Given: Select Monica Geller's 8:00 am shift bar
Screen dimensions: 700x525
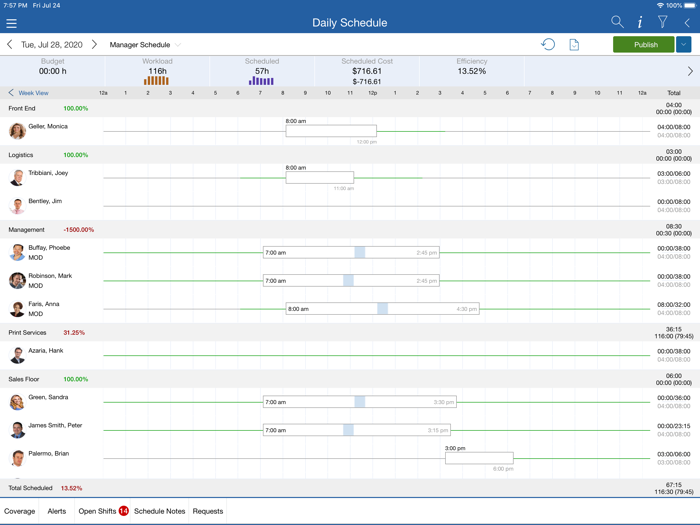Looking at the screenshot, I should click(x=331, y=131).
